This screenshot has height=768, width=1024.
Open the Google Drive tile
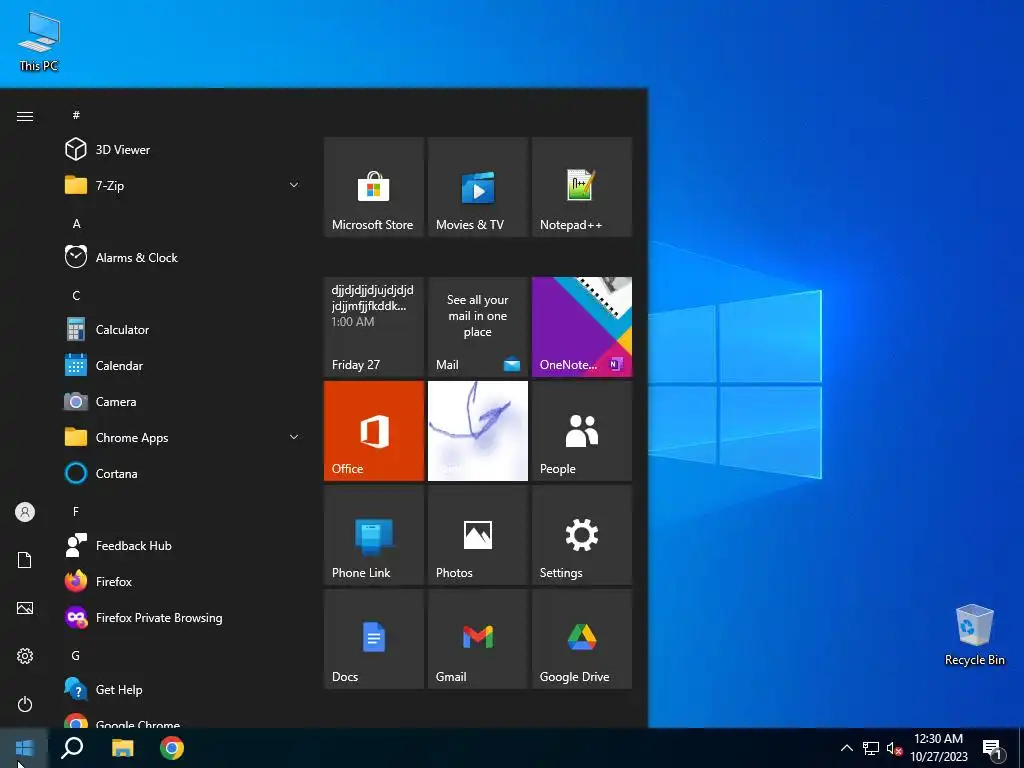(582, 639)
